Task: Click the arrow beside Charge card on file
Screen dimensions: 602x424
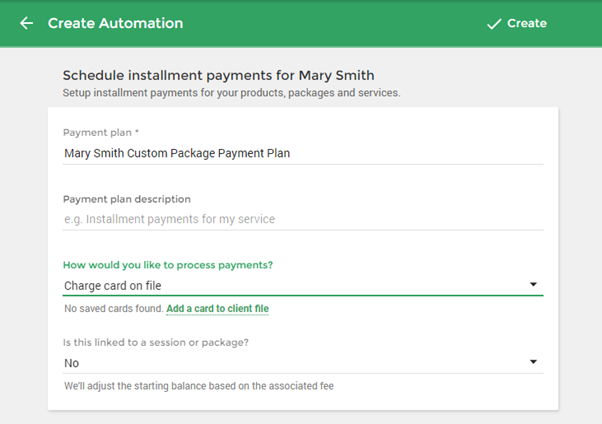Action: pos(533,285)
